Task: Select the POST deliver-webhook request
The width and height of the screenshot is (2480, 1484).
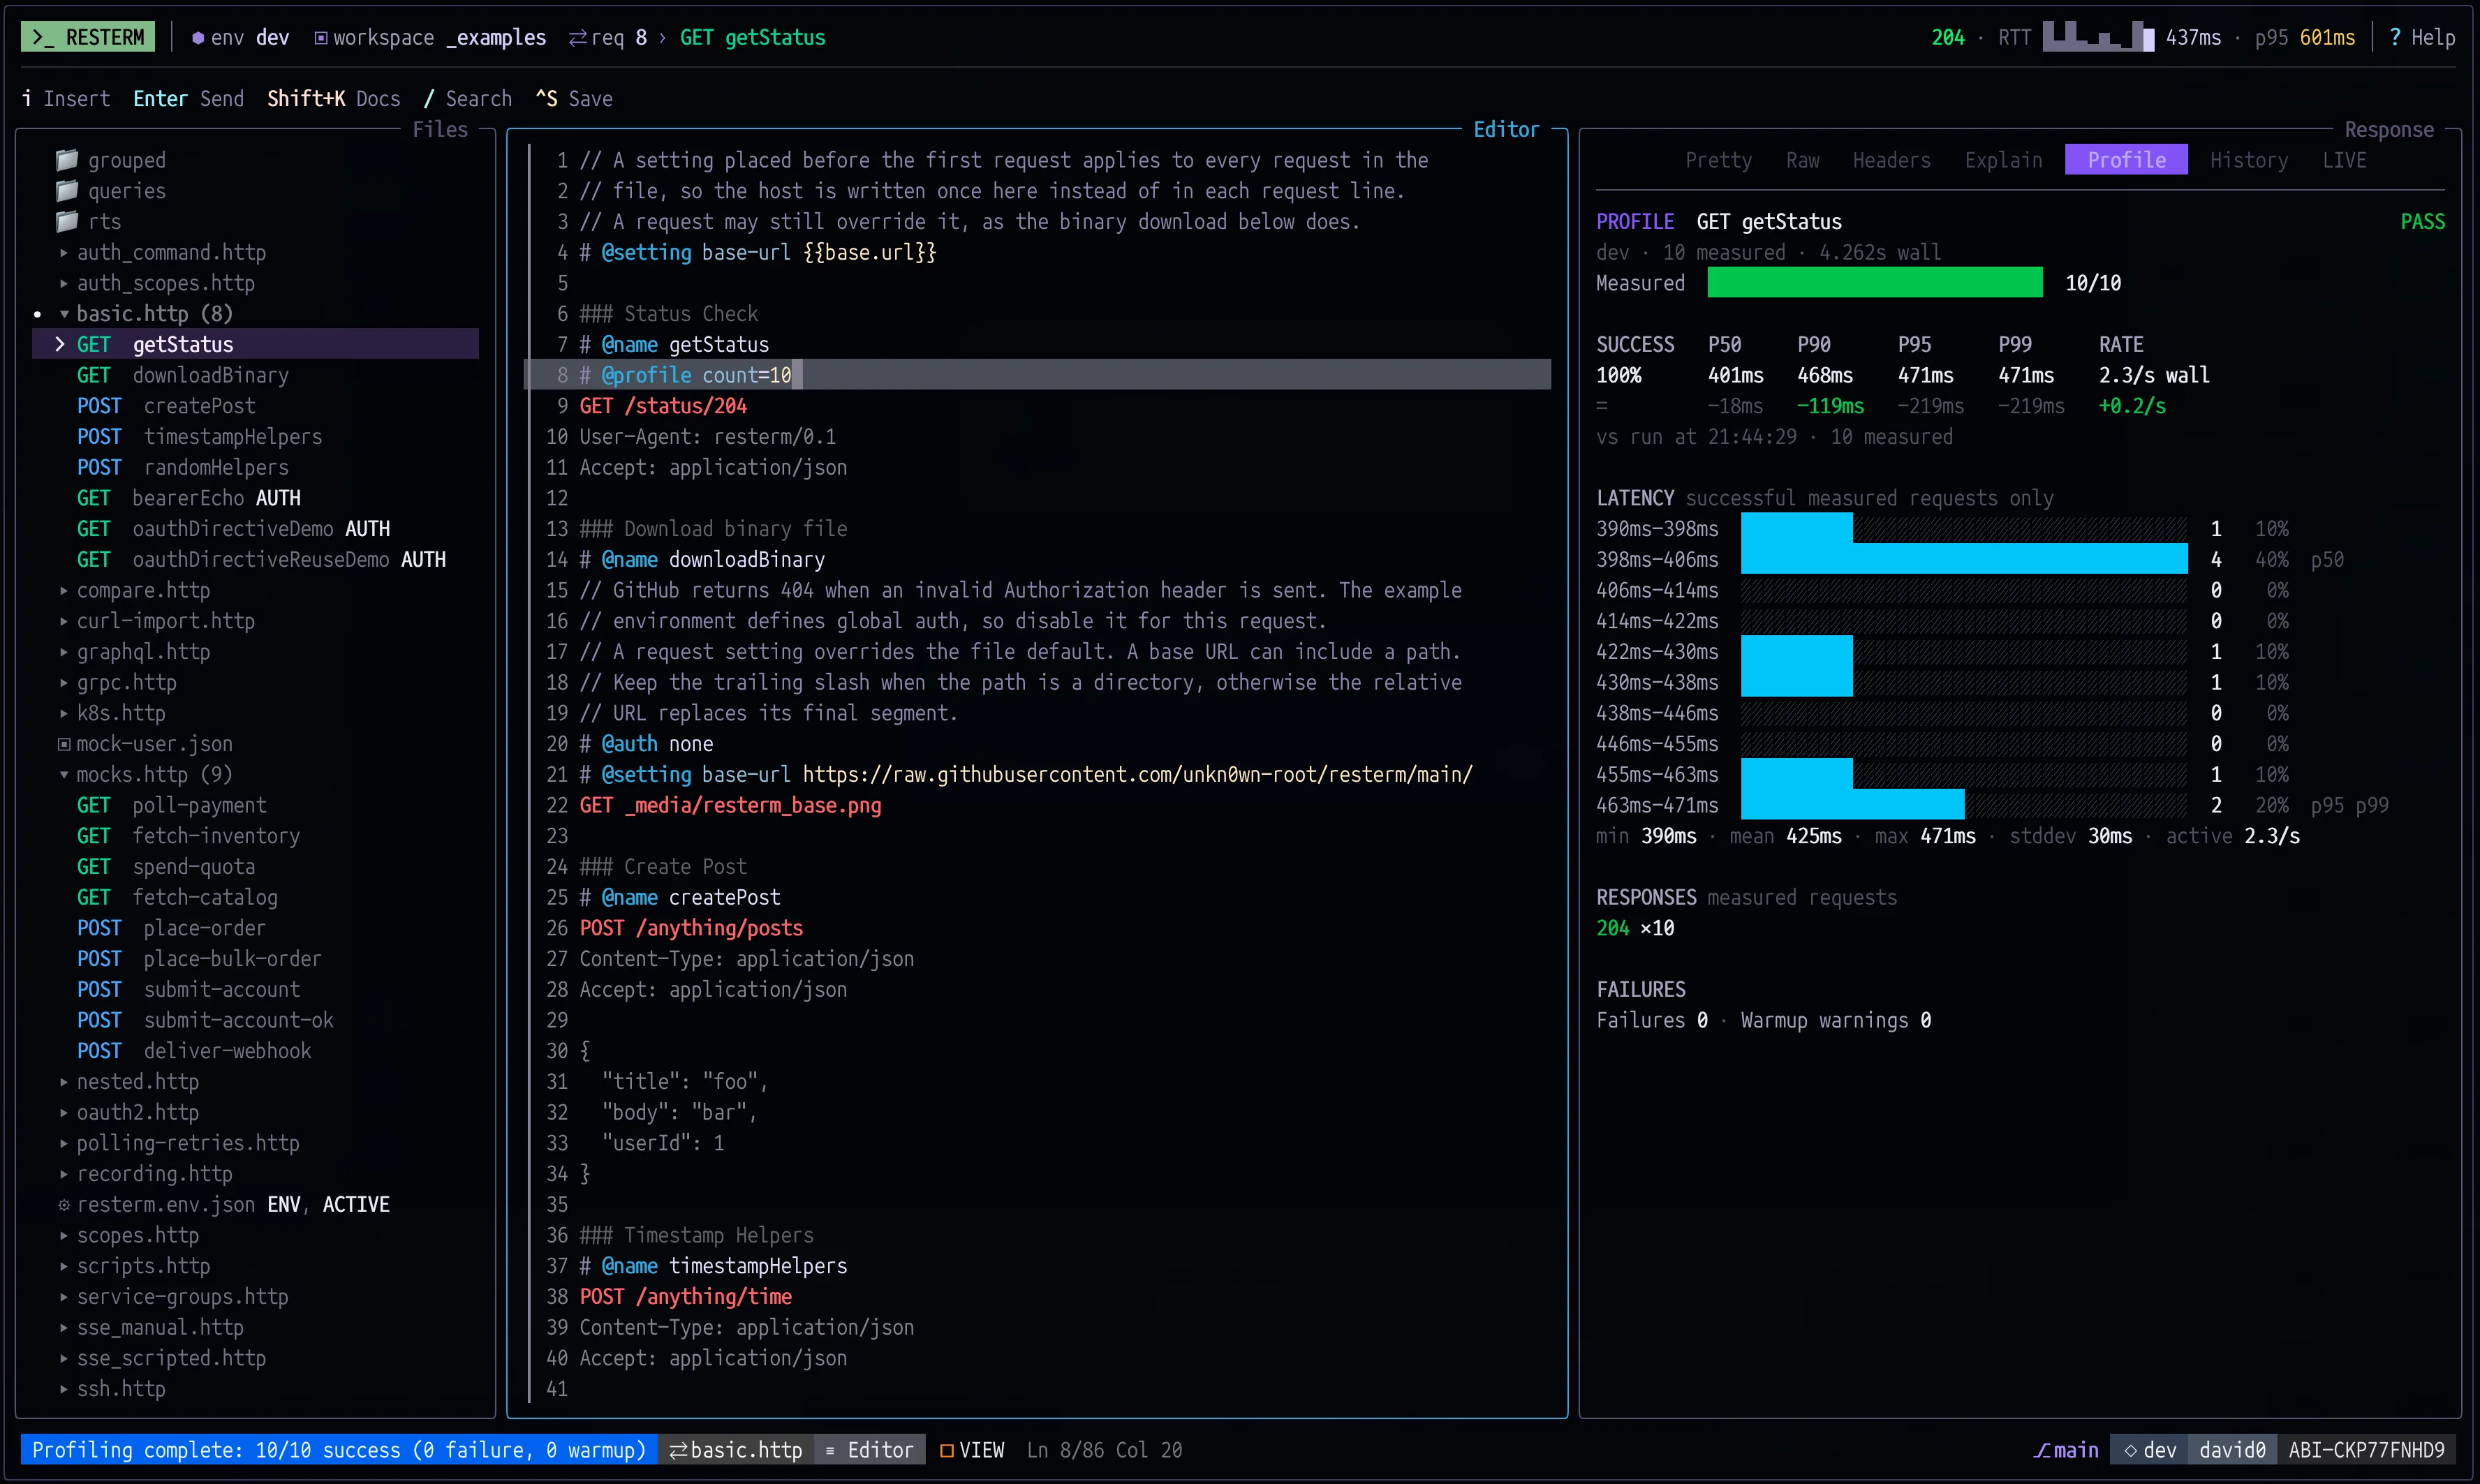Action: pyautogui.click(x=194, y=1051)
